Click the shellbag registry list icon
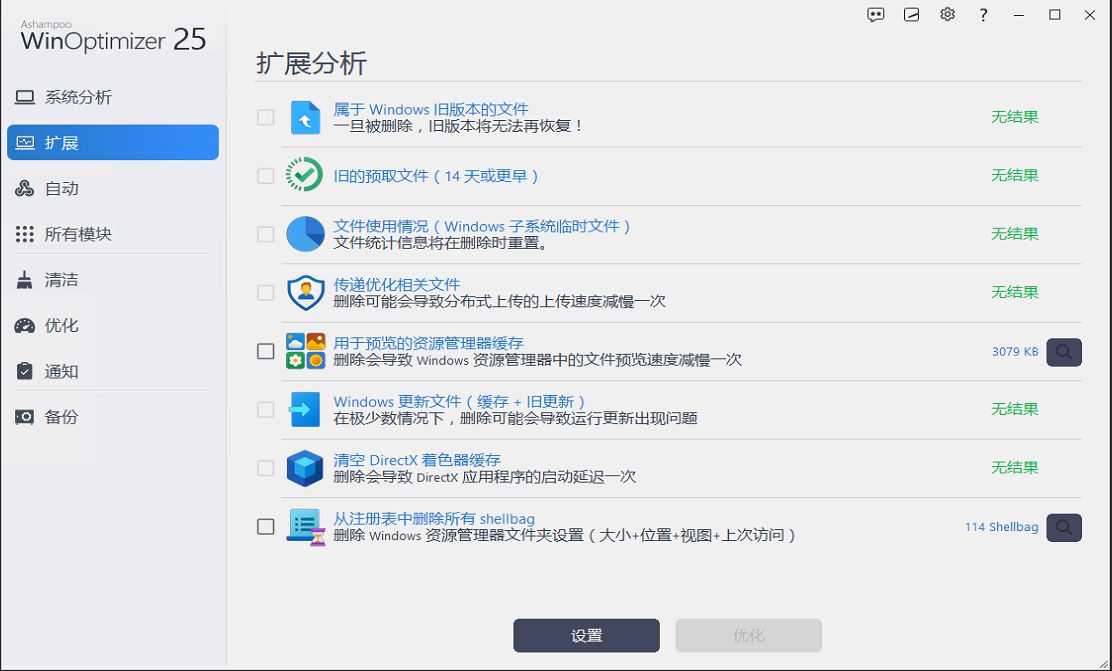 coord(306,527)
